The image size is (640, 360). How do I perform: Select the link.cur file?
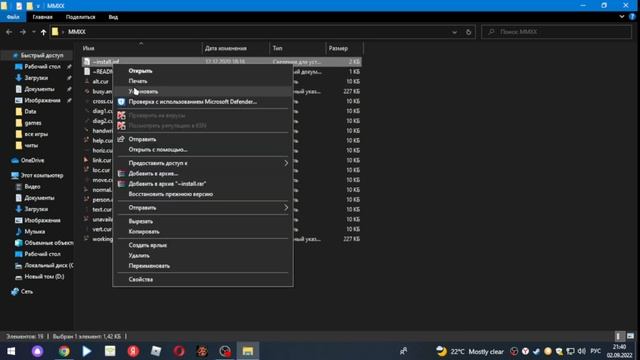[102, 160]
